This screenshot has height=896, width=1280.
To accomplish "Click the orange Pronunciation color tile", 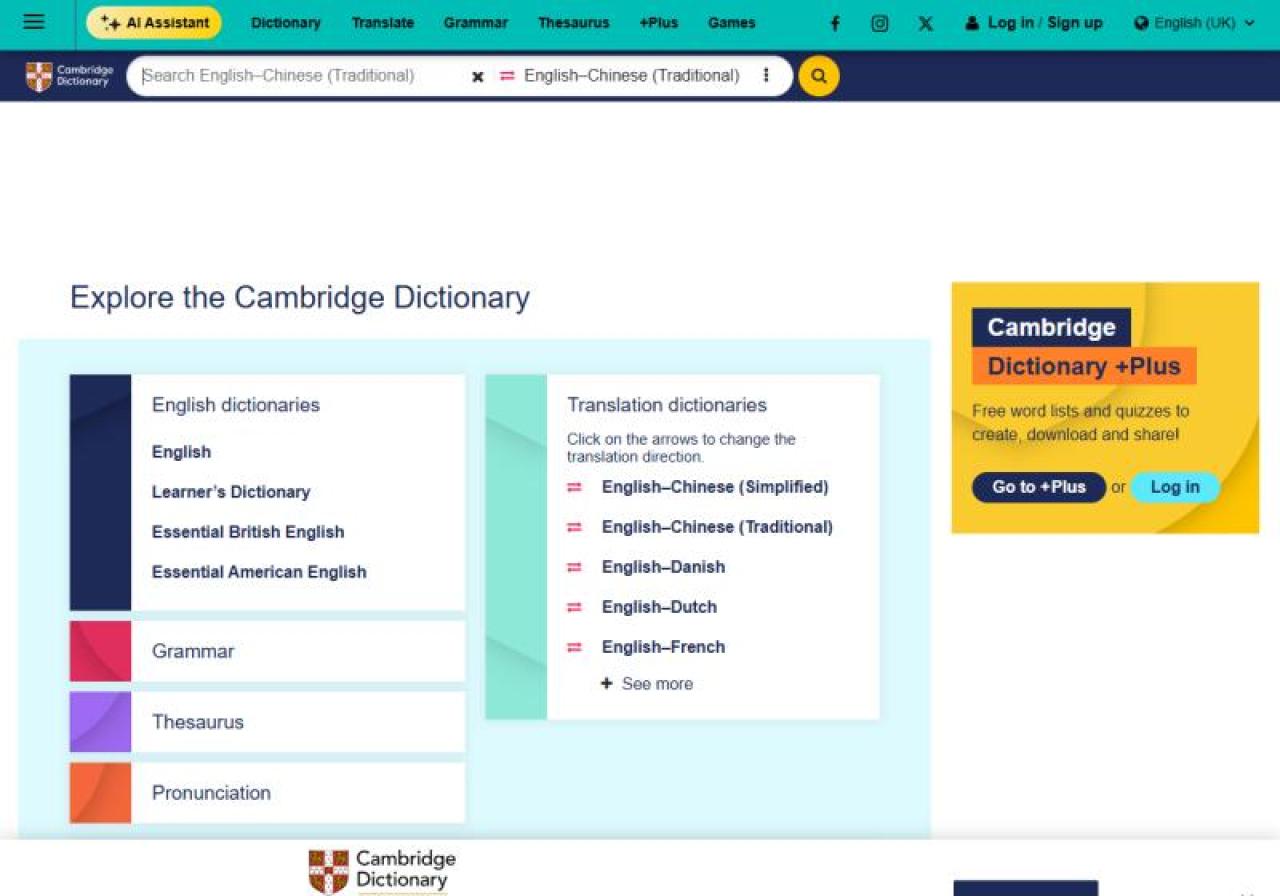I will [x=100, y=793].
